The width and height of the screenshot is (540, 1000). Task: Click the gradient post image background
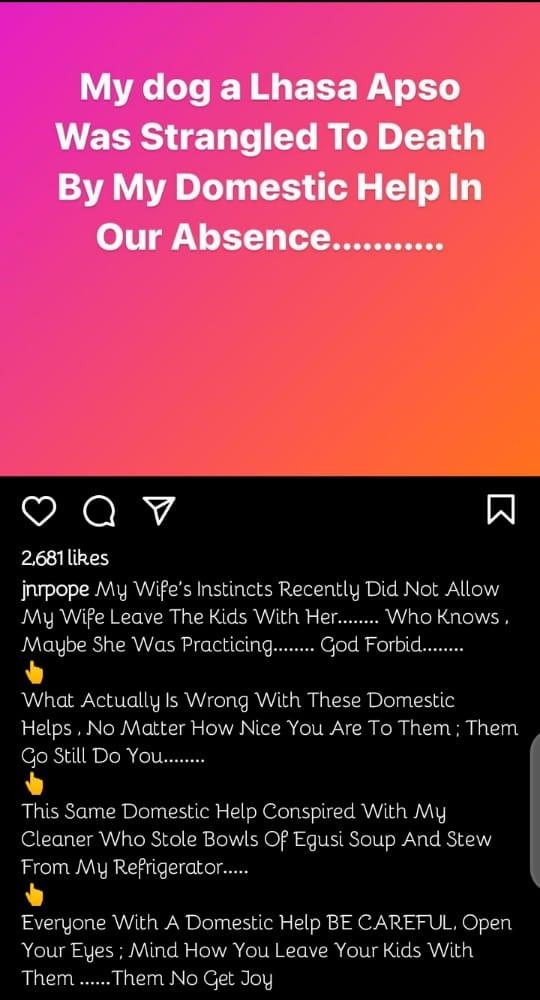click(270, 357)
